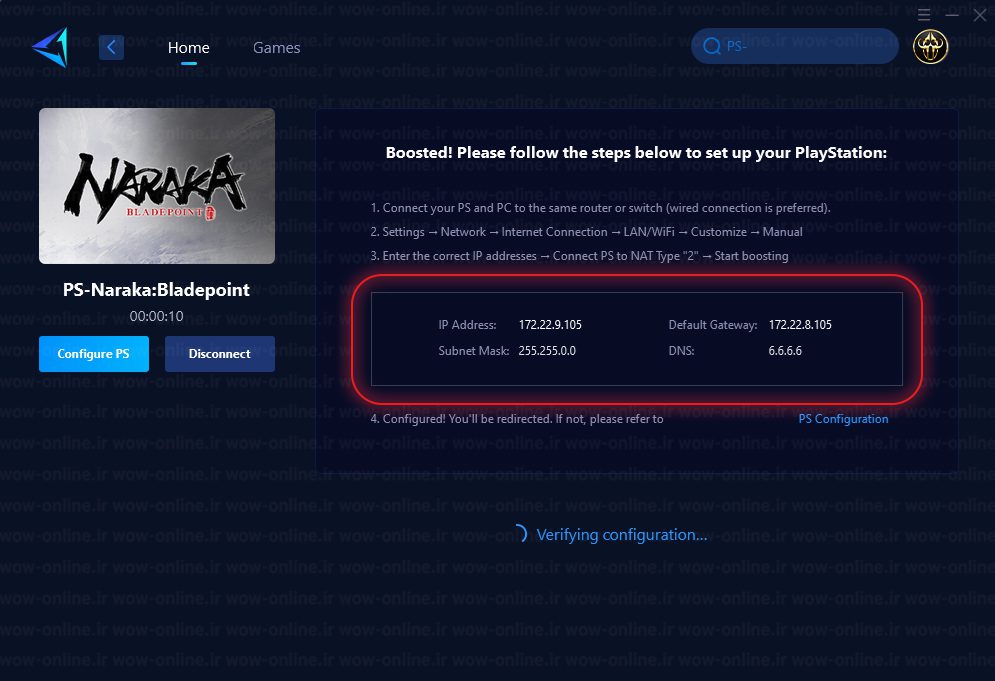Click the DNS label
This screenshot has width=995, height=681.
(x=681, y=351)
